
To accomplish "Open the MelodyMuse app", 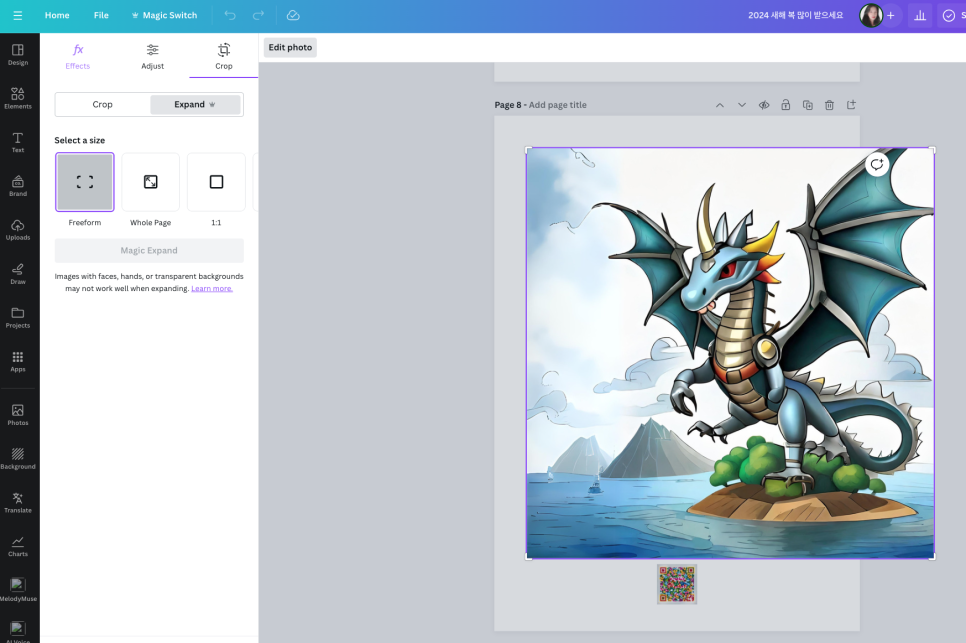I will tap(18, 590).
